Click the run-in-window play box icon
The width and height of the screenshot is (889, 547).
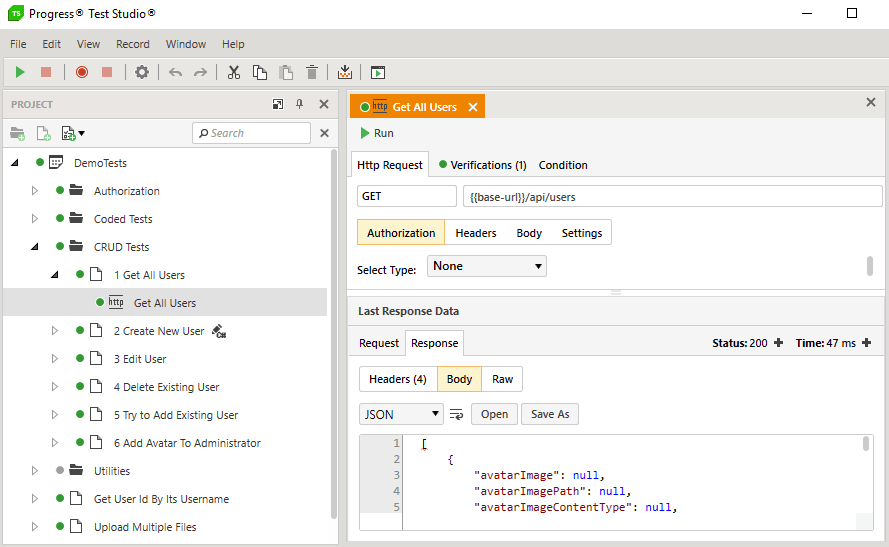click(378, 72)
